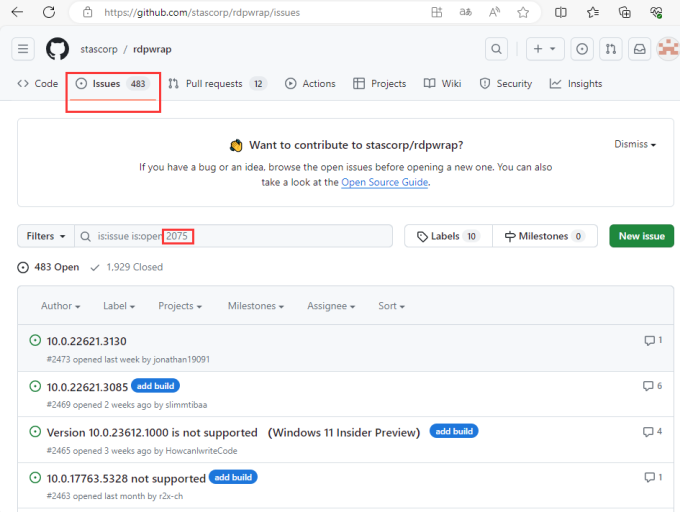Open the Wiki tab
This screenshot has width=680, height=512.
442,84
